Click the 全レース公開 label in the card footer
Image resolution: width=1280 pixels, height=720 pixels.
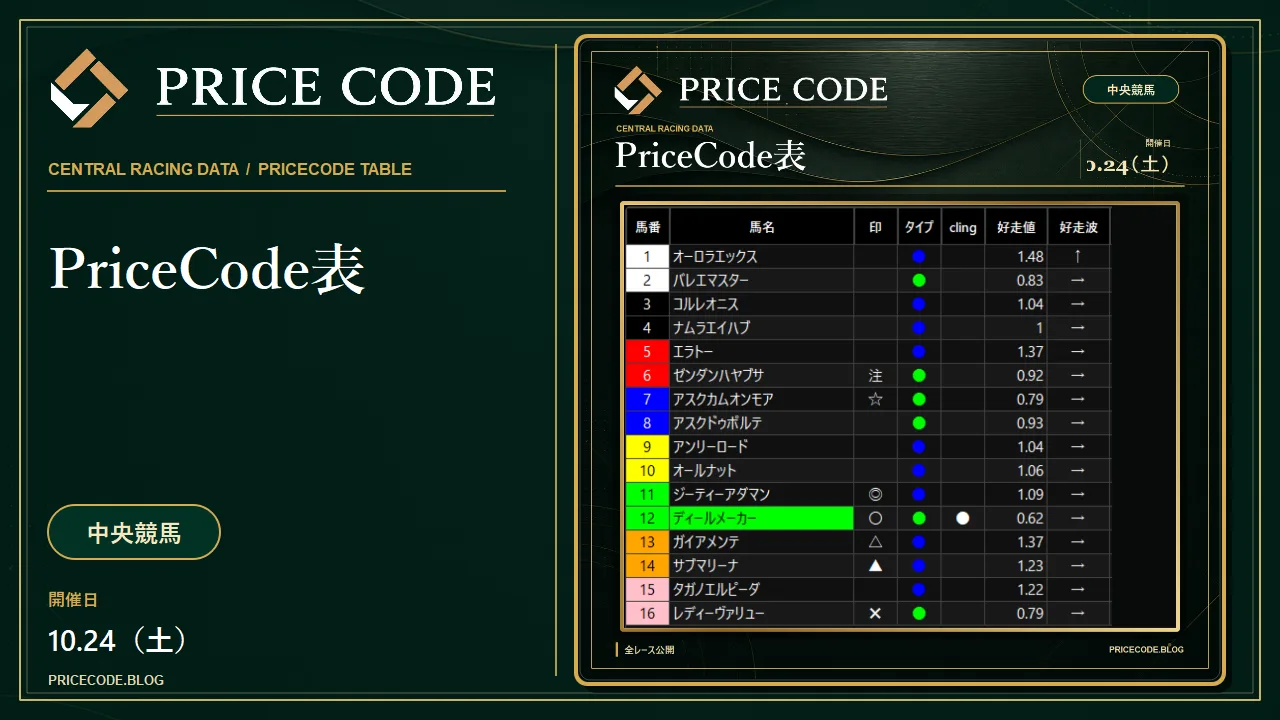click(x=650, y=650)
